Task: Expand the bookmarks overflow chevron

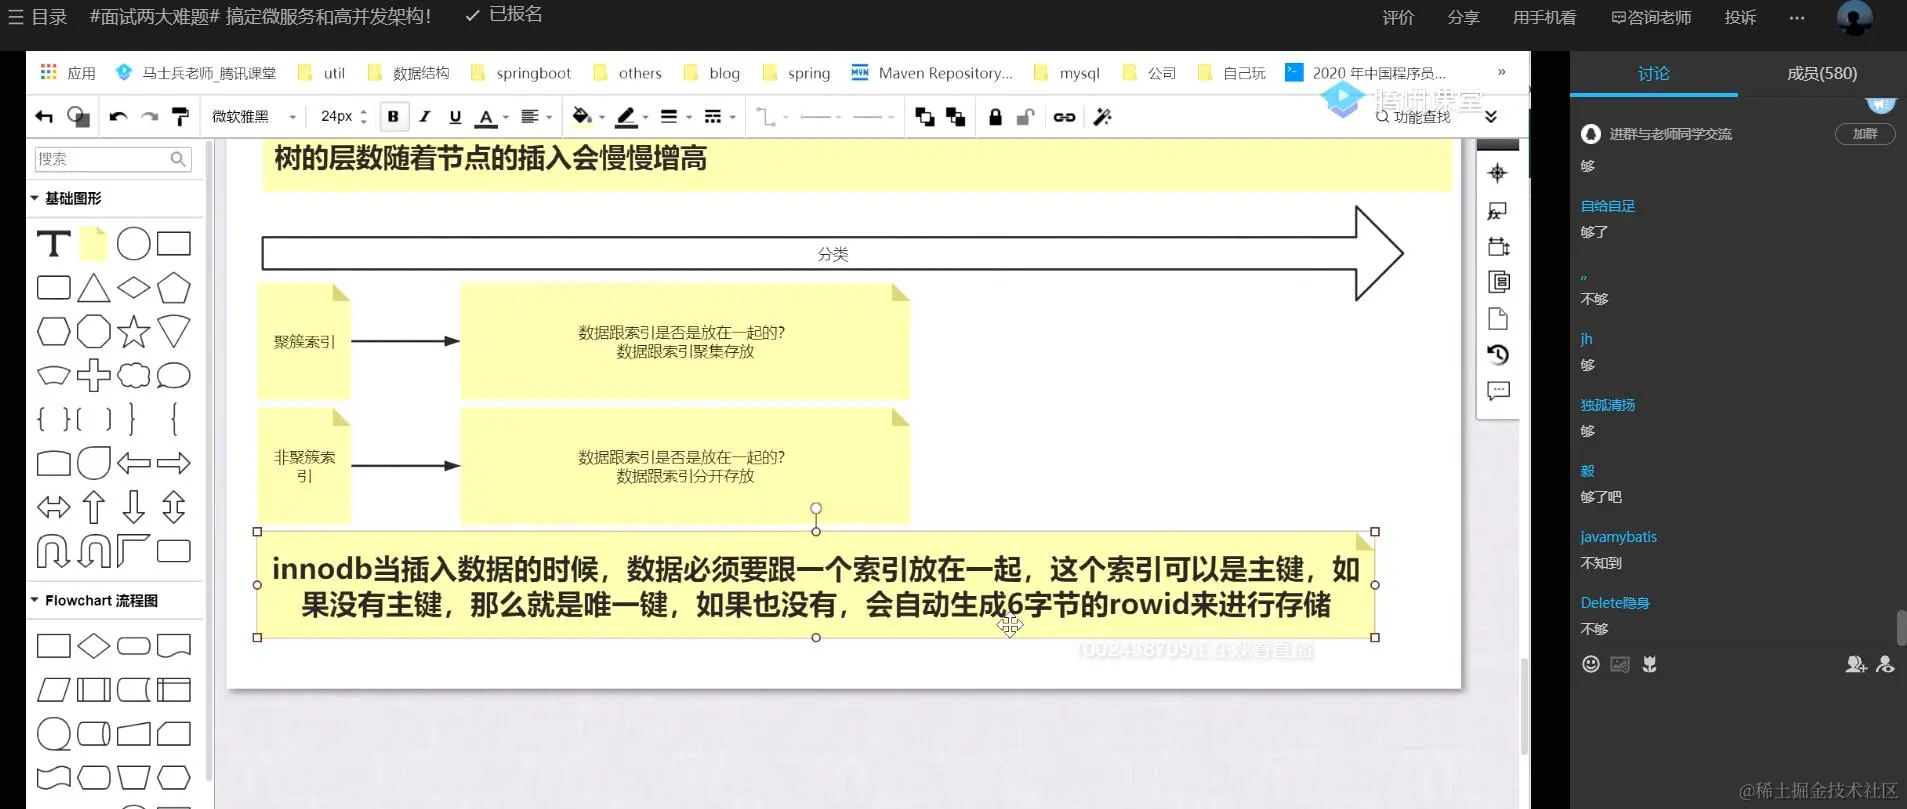Action: tap(1501, 72)
